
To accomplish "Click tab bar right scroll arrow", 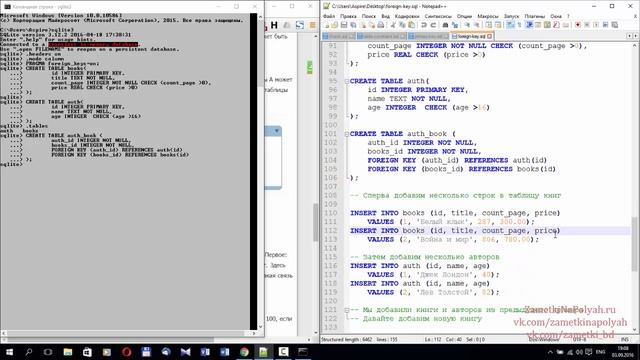I will (637, 36).
